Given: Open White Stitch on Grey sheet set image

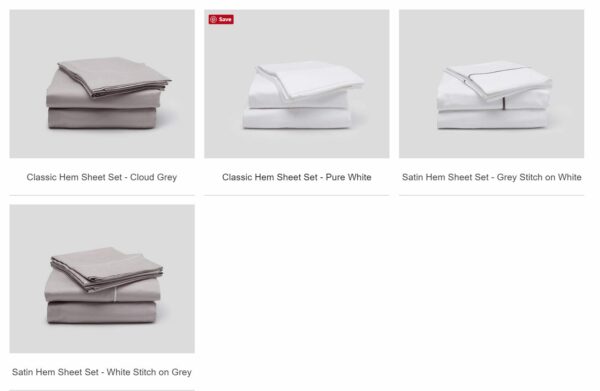Looking at the screenshot, I should click(x=102, y=279).
